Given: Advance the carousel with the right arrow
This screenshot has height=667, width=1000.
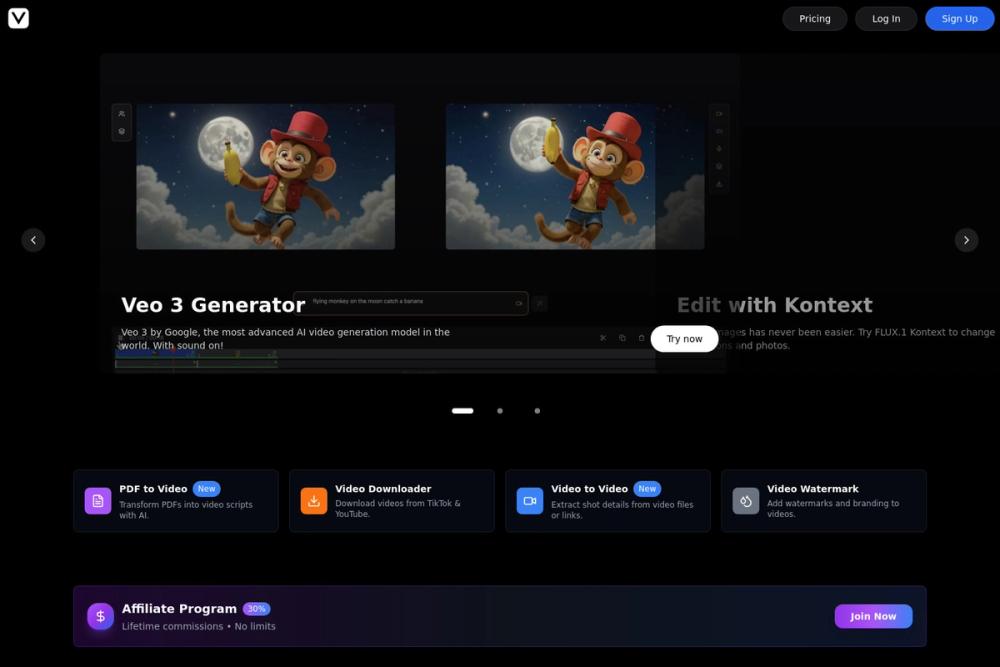Looking at the screenshot, I should pos(966,240).
